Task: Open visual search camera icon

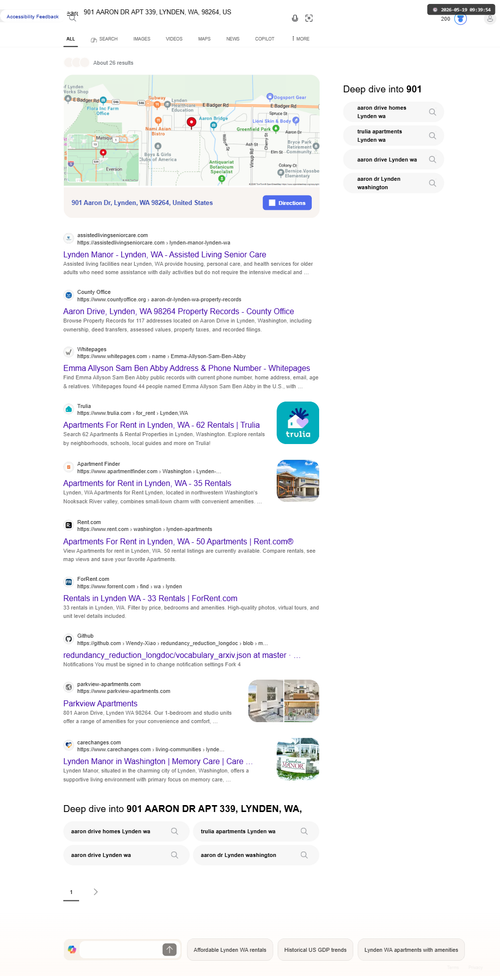Action: point(309,18)
